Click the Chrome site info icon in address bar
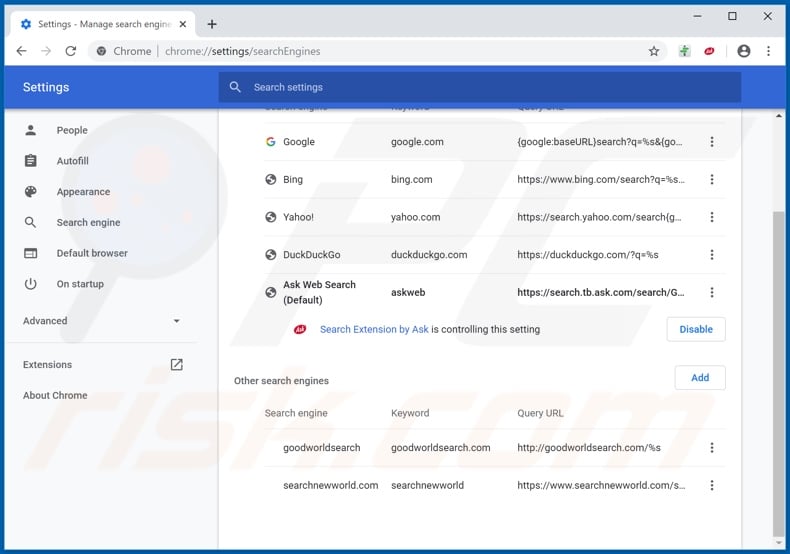790x554 pixels. (101, 51)
